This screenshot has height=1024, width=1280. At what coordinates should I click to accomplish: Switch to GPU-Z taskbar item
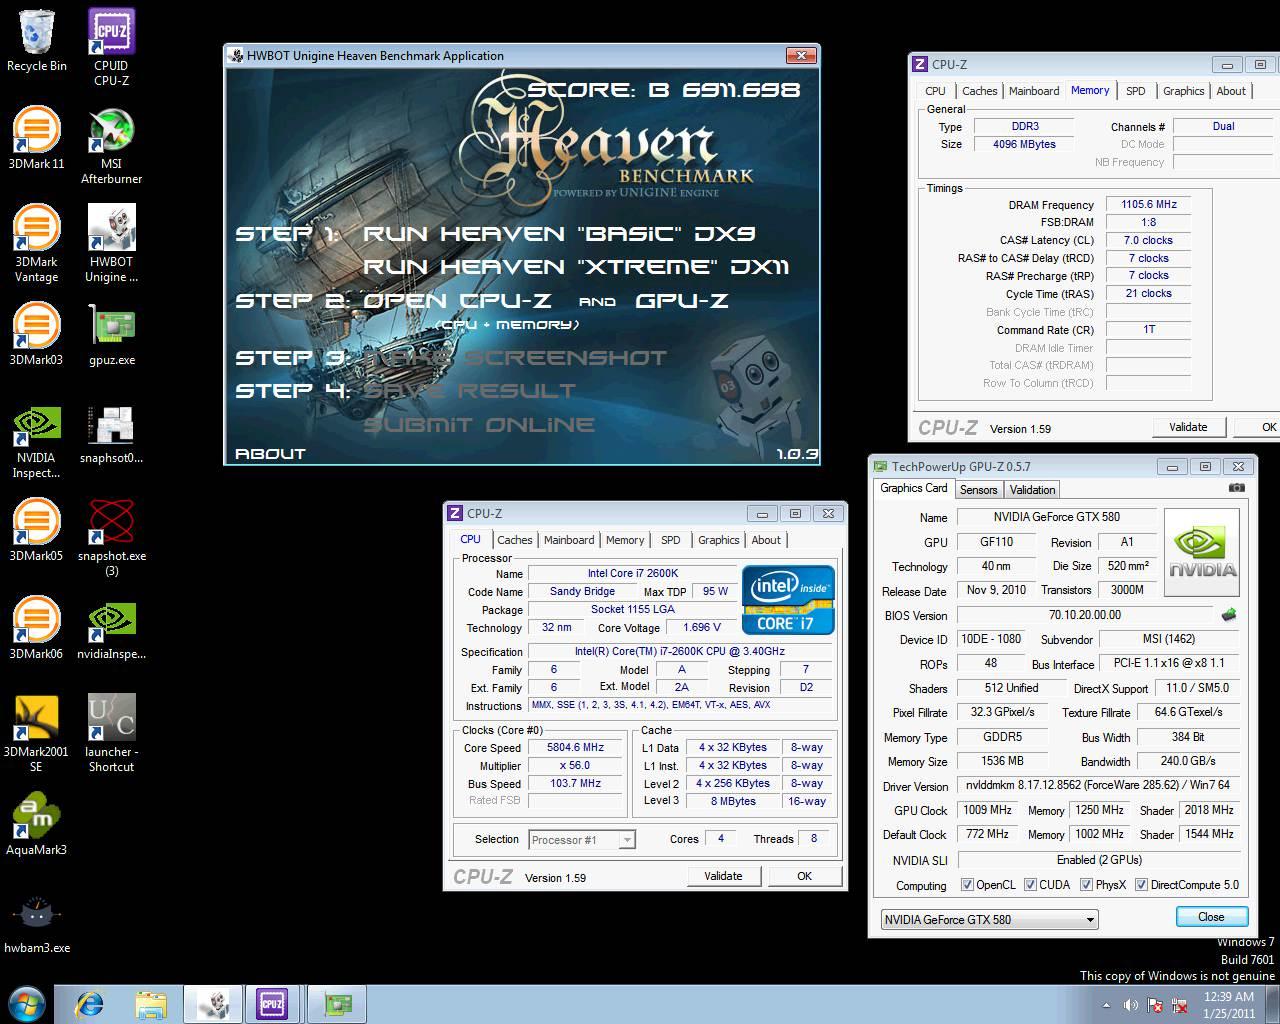337,1003
